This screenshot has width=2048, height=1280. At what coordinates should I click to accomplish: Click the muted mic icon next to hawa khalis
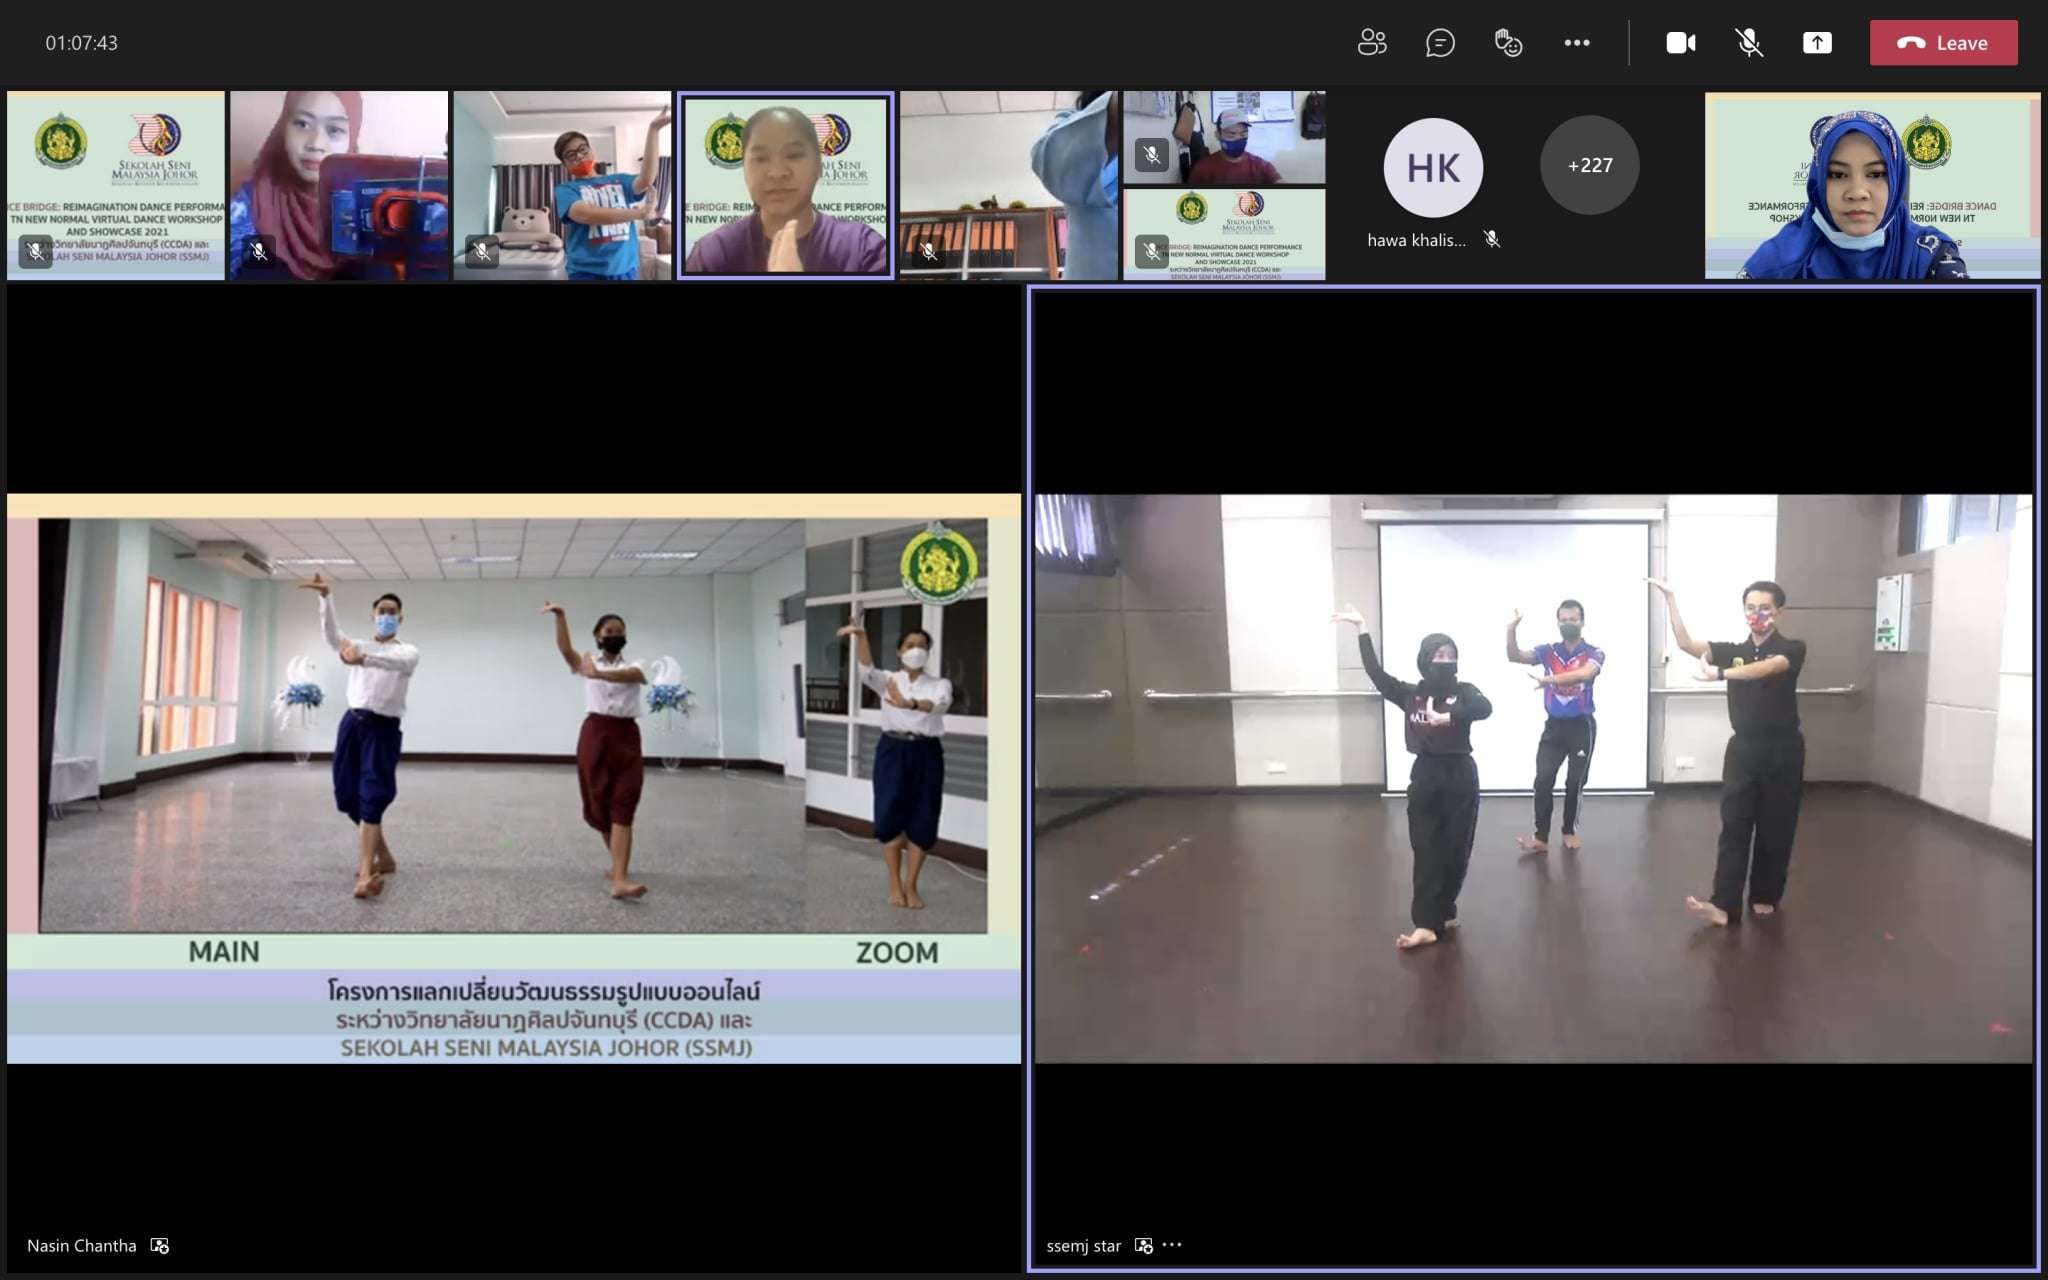click(1492, 239)
